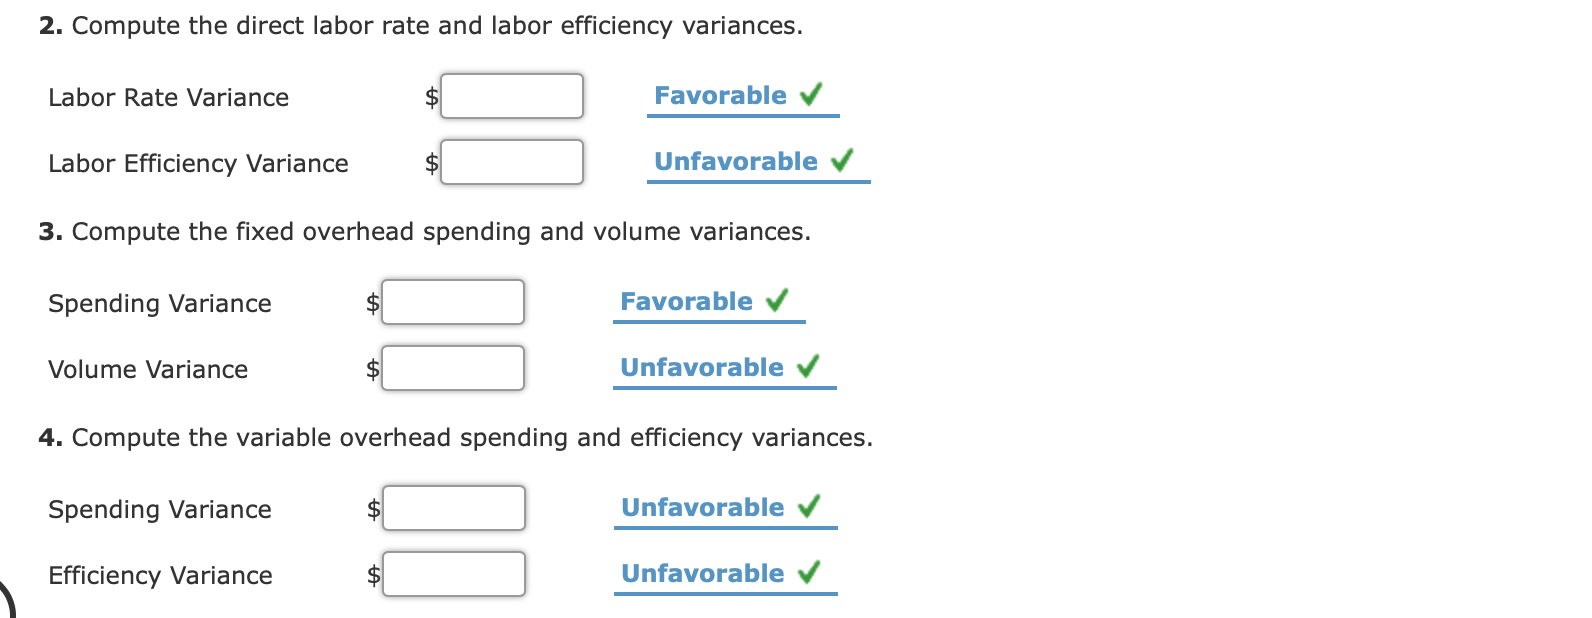Click the green checkmark beside Labor Rate Favorable
Viewport: 1592px width, 618px height.
(x=811, y=95)
